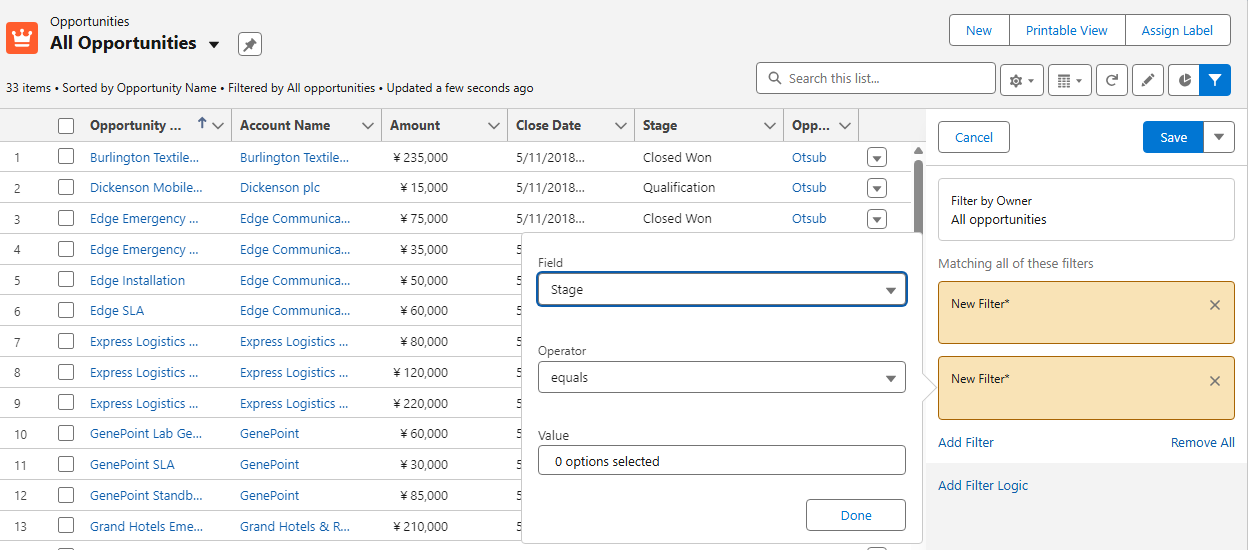Viewport: 1248px width, 550px height.
Task: Select the Burlington Textile row checkbox
Action: tap(66, 157)
